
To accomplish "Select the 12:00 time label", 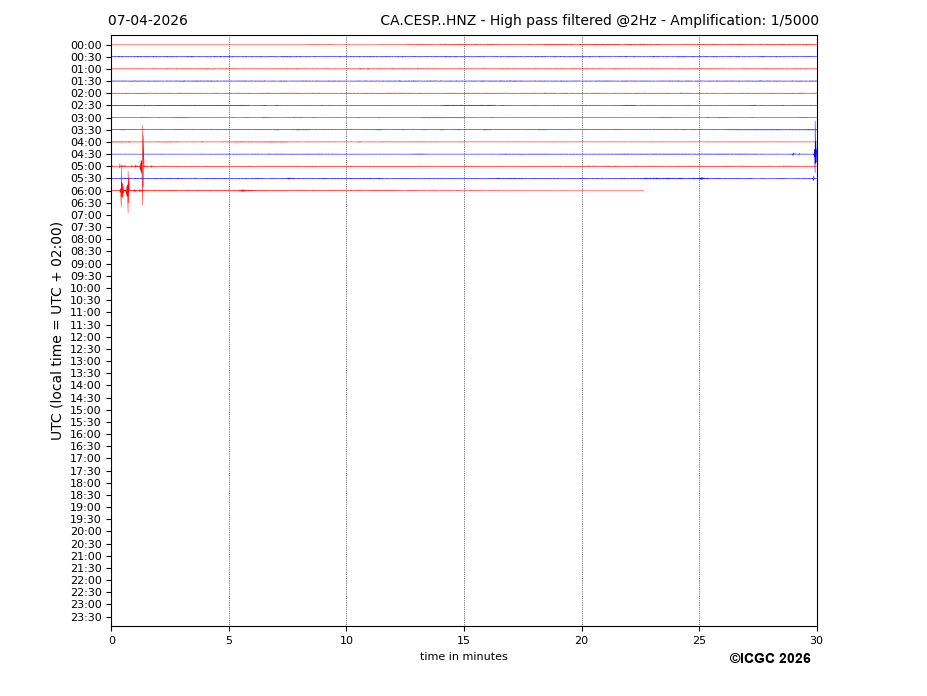I will coord(86,337).
